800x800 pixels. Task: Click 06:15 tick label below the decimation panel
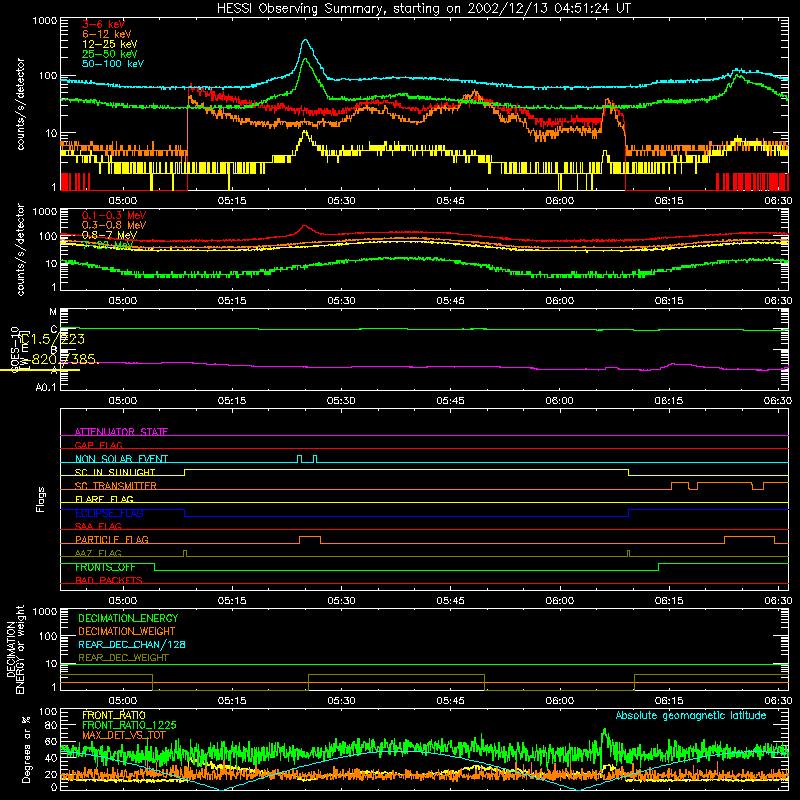[669, 701]
